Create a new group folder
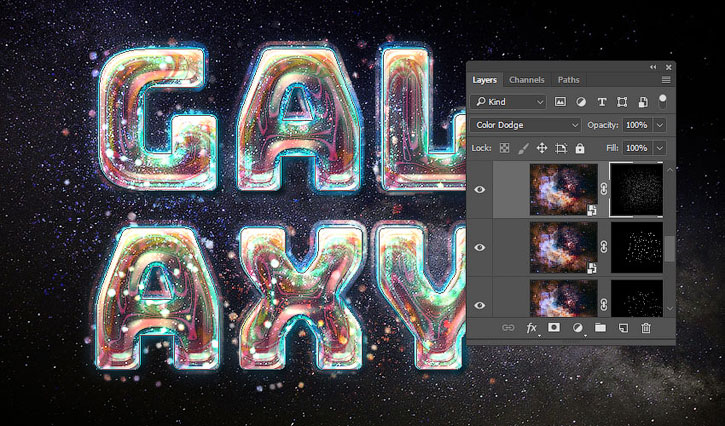 [x=600, y=327]
